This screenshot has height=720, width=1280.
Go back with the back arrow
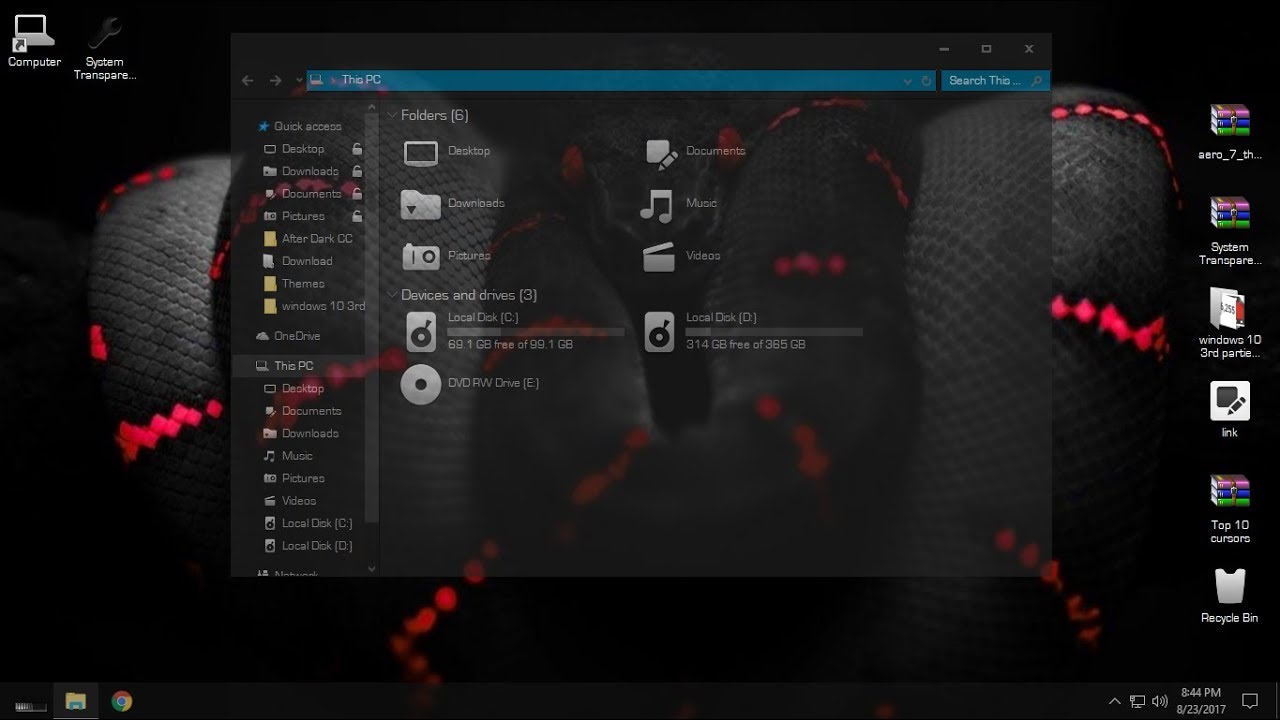[248, 80]
